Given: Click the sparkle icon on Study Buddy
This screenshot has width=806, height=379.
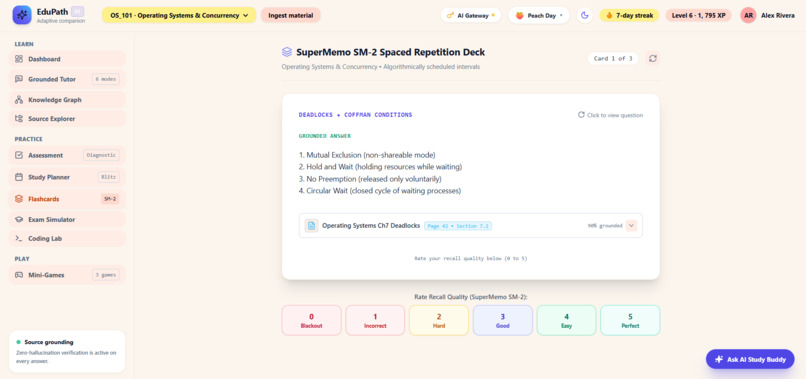Looking at the screenshot, I should tap(719, 359).
